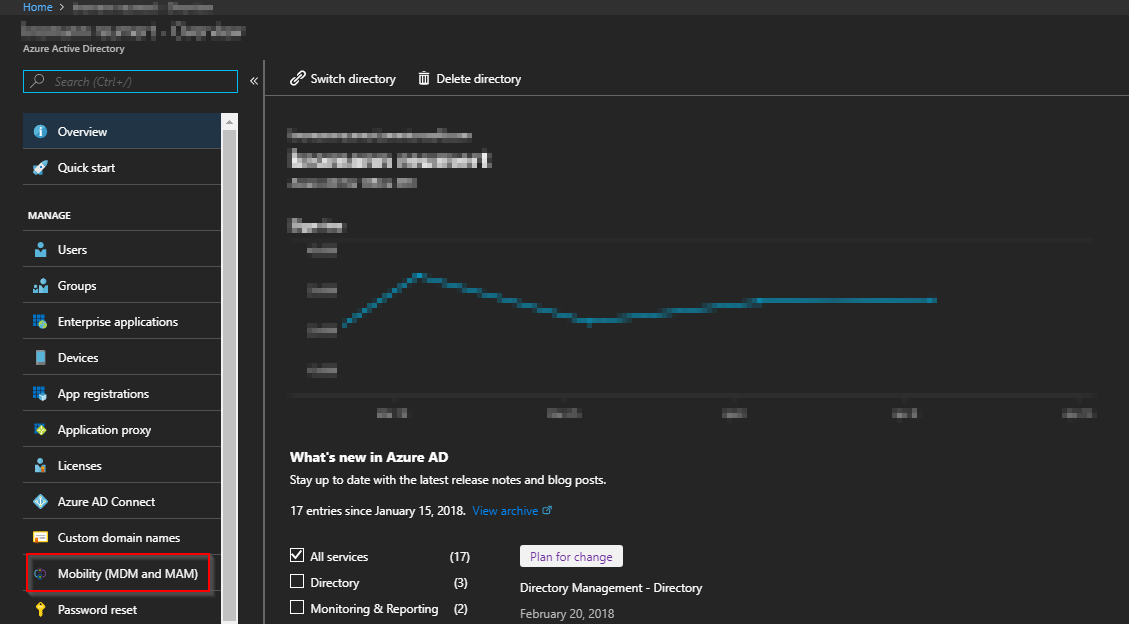Click the Groups icon in sidebar
The width and height of the screenshot is (1129, 624).
pyautogui.click(x=40, y=286)
